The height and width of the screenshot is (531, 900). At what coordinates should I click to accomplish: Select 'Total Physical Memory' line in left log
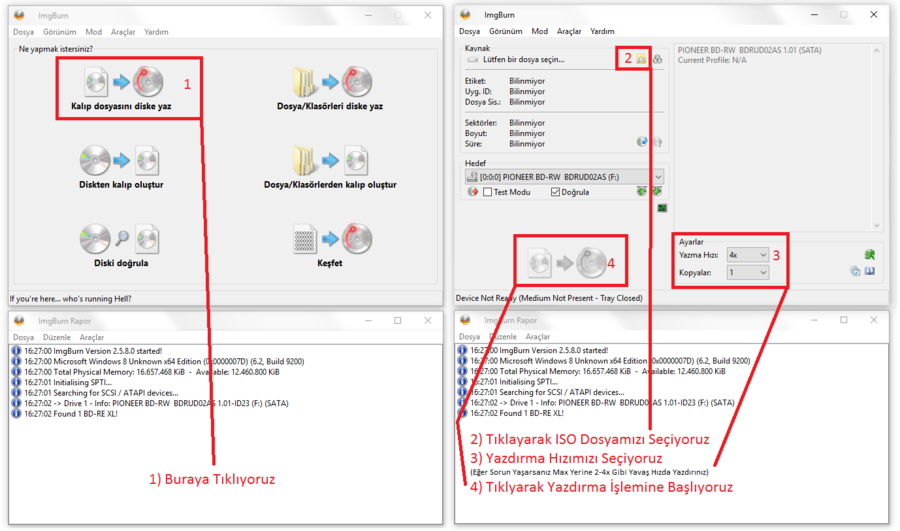(152, 372)
